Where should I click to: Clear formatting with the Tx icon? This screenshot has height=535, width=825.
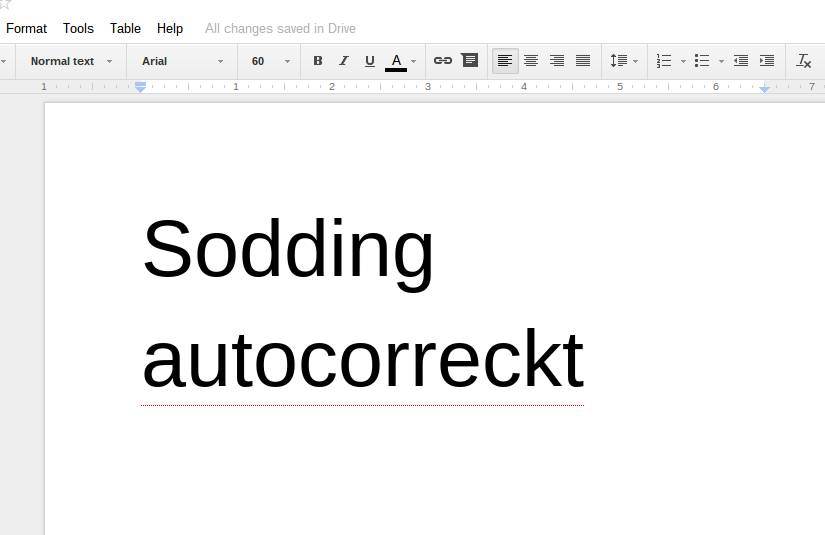pos(803,61)
